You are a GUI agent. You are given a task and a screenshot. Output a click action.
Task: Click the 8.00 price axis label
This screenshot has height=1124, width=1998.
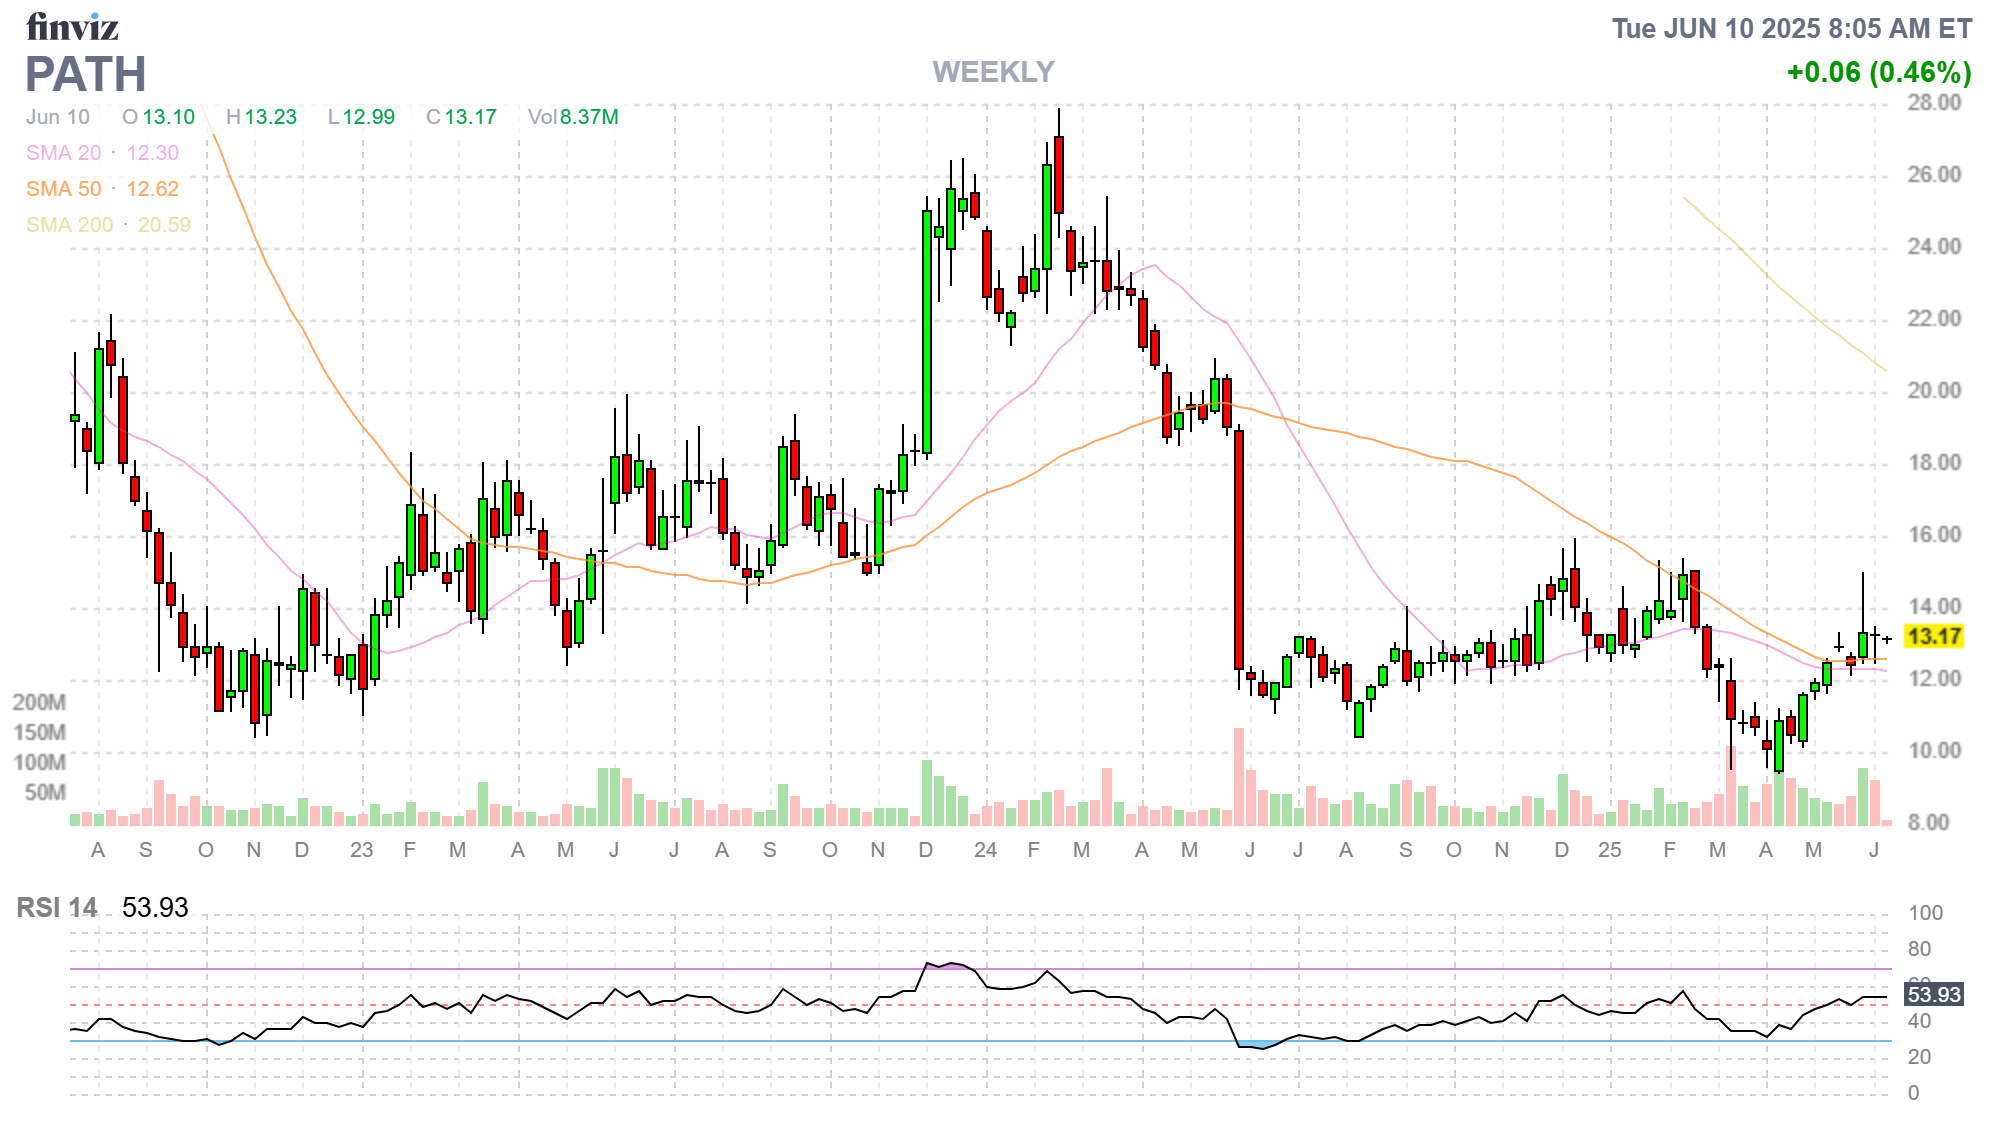(1928, 822)
